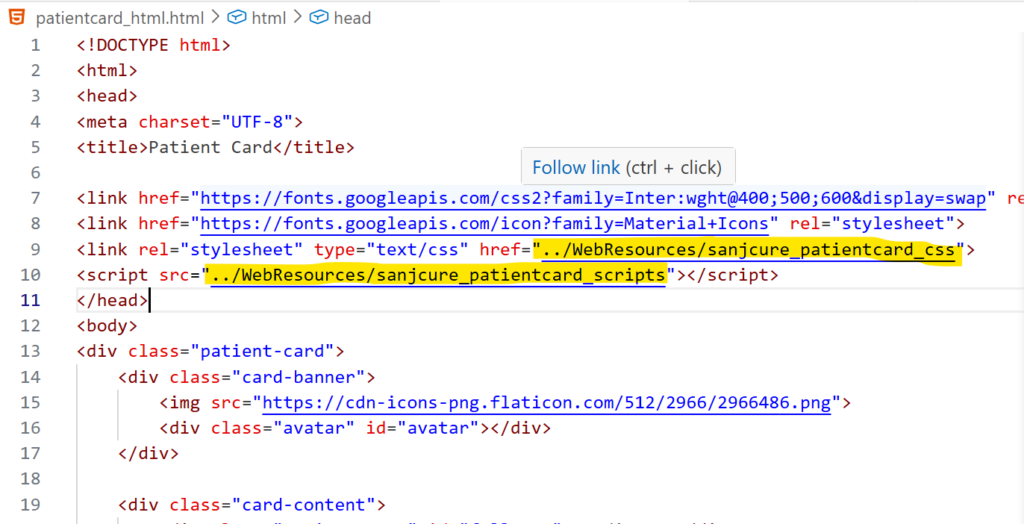Select the head breadcrumb segment
Image resolution: width=1024 pixels, height=524 pixels.
pyautogui.click(x=351, y=18)
